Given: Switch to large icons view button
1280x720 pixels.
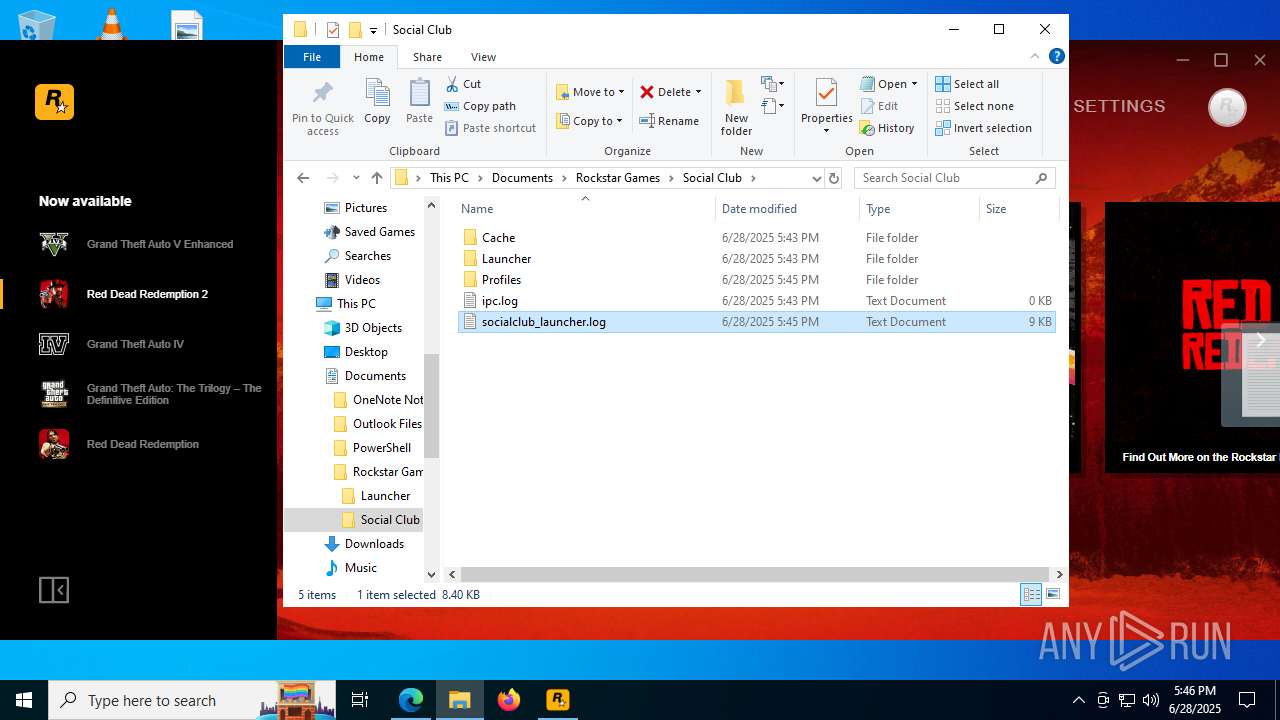Looking at the screenshot, I should (x=1053, y=595).
